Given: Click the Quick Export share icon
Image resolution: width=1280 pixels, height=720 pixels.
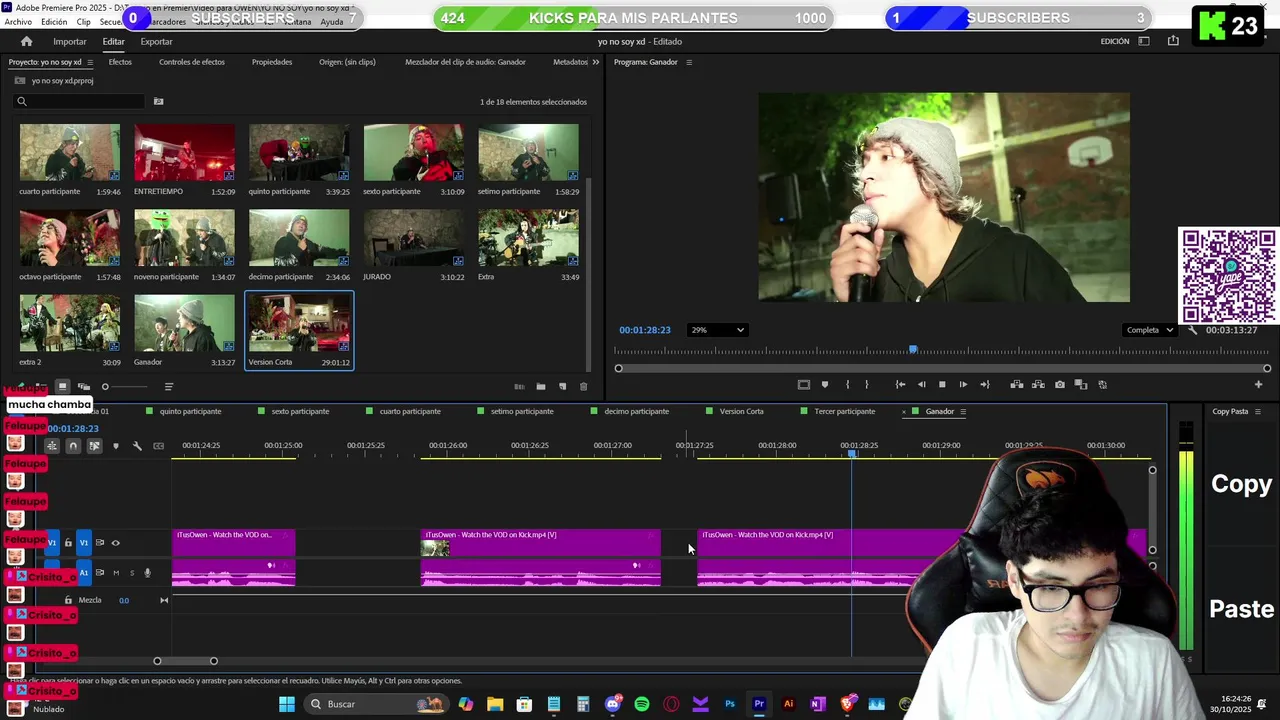Looking at the screenshot, I should (x=1173, y=41).
